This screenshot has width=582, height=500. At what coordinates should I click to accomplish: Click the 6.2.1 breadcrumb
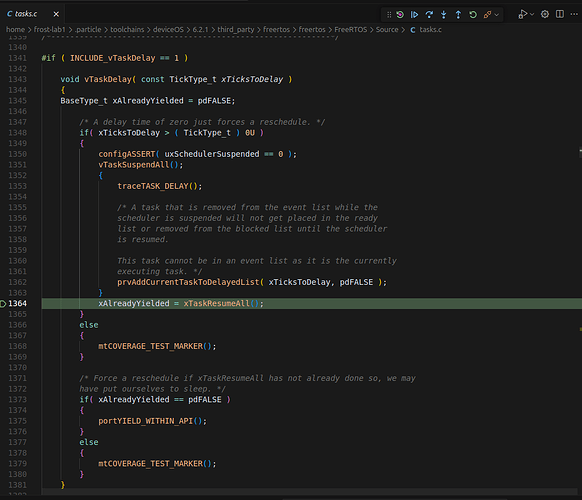point(200,29)
